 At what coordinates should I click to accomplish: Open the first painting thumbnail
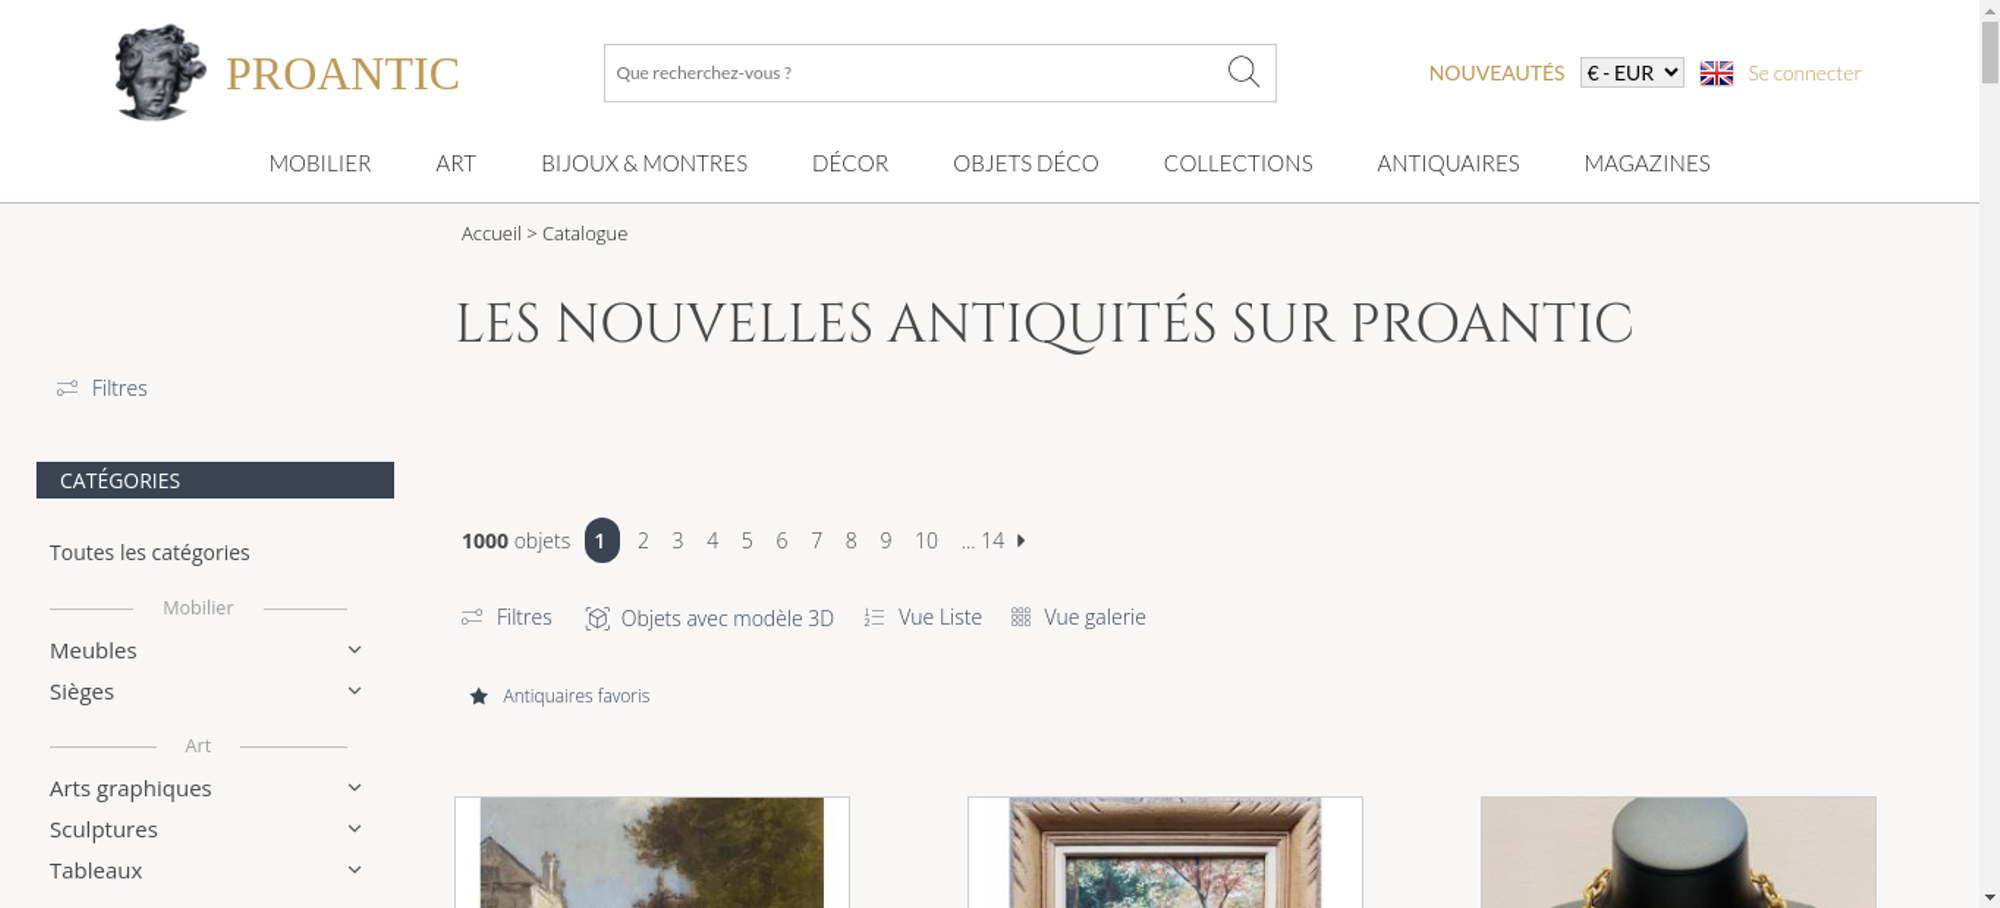coord(652,852)
